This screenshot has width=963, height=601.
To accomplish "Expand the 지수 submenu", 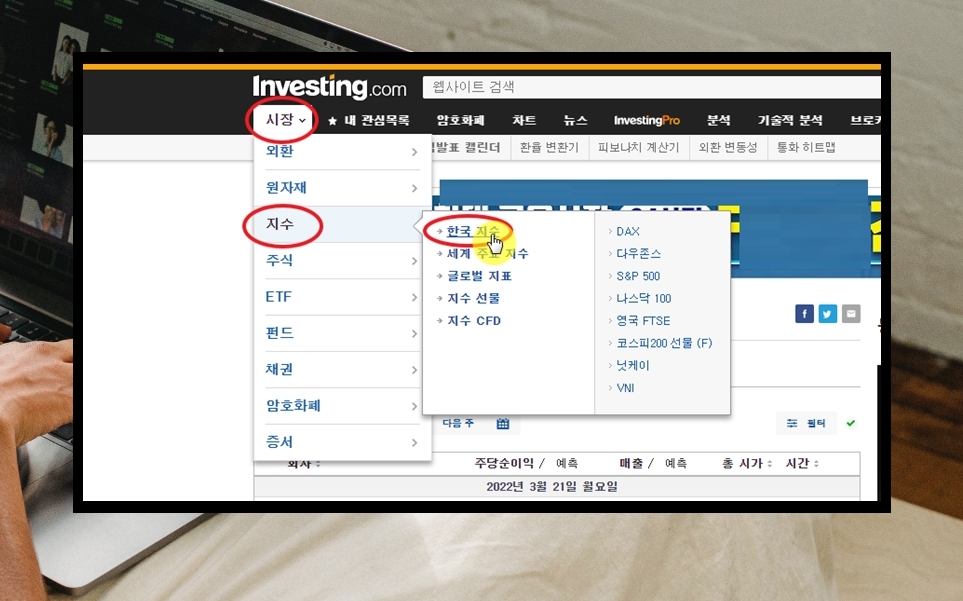I will pyautogui.click(x=342, y=224).
